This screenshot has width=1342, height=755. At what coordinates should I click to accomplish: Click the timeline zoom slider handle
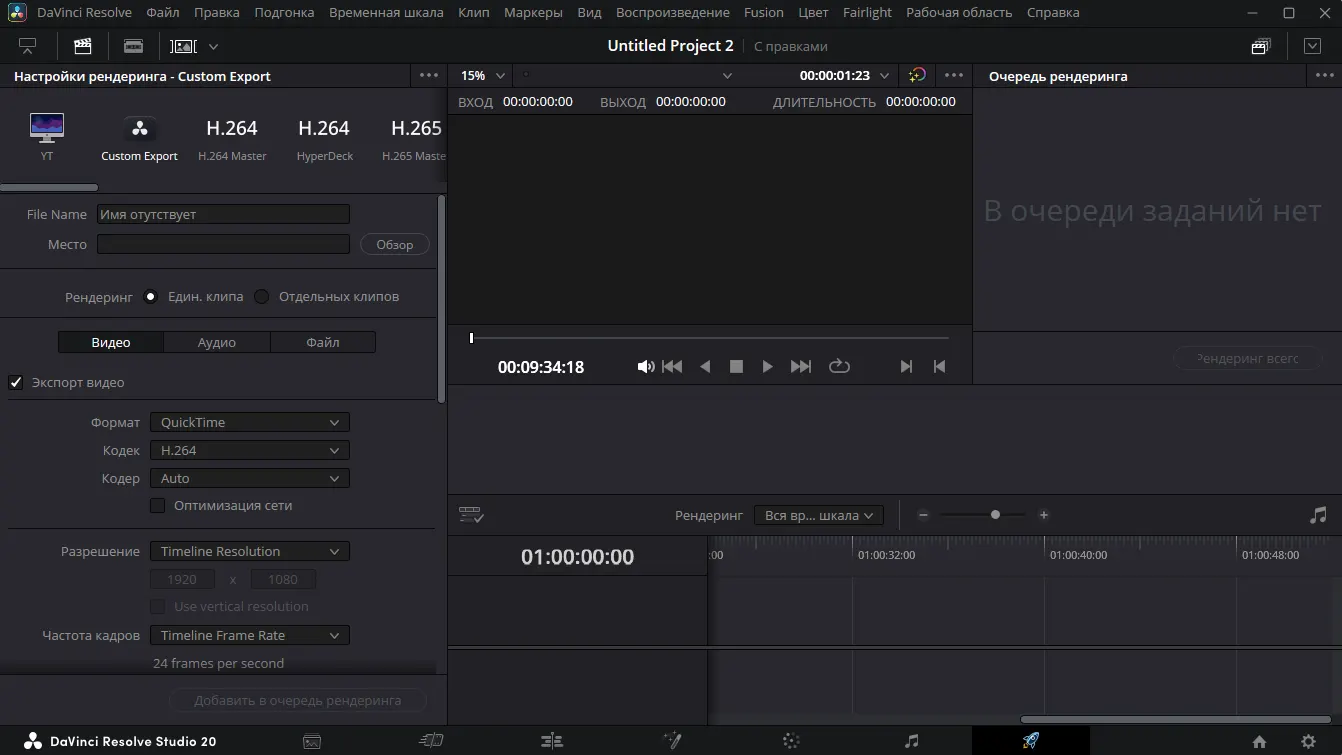pyautogui.click(x=995, y=515)
